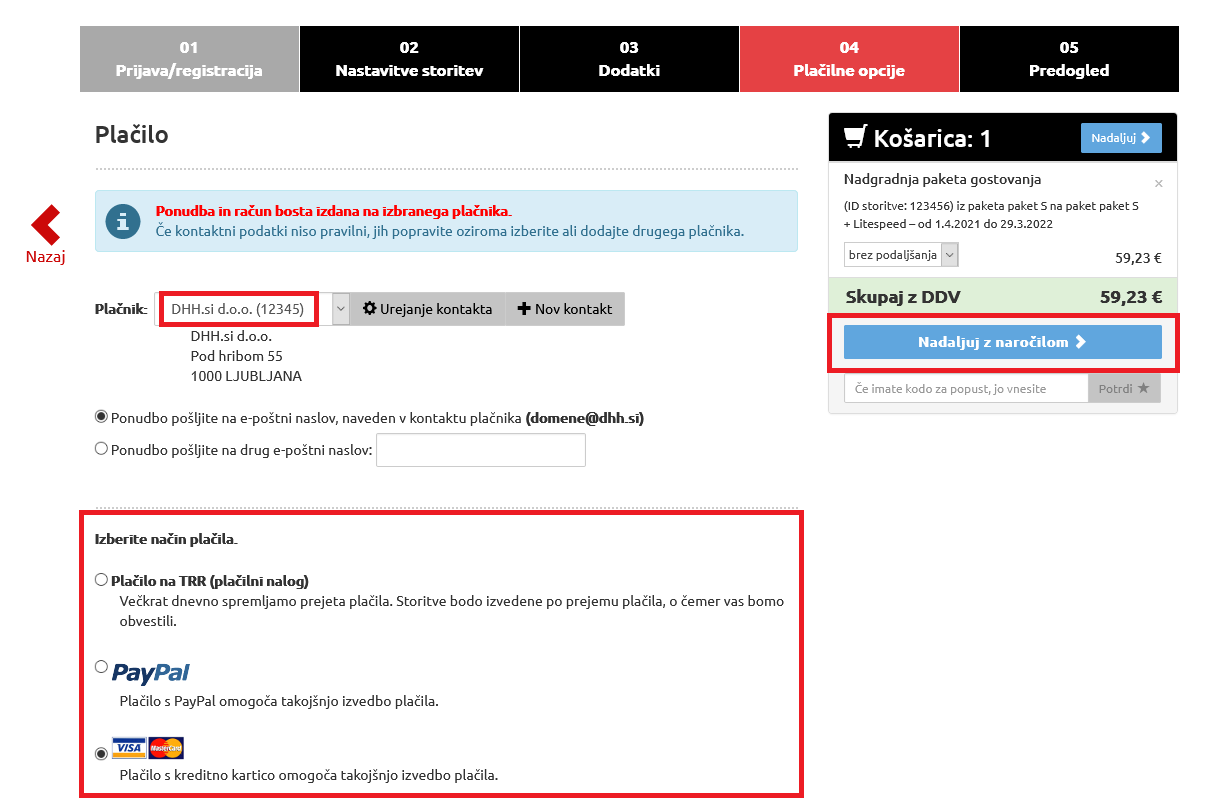Image resolution: width=1226 pixels, height=805 pixels.
Task: Click the discount code input field
Action: pos(966,388)
